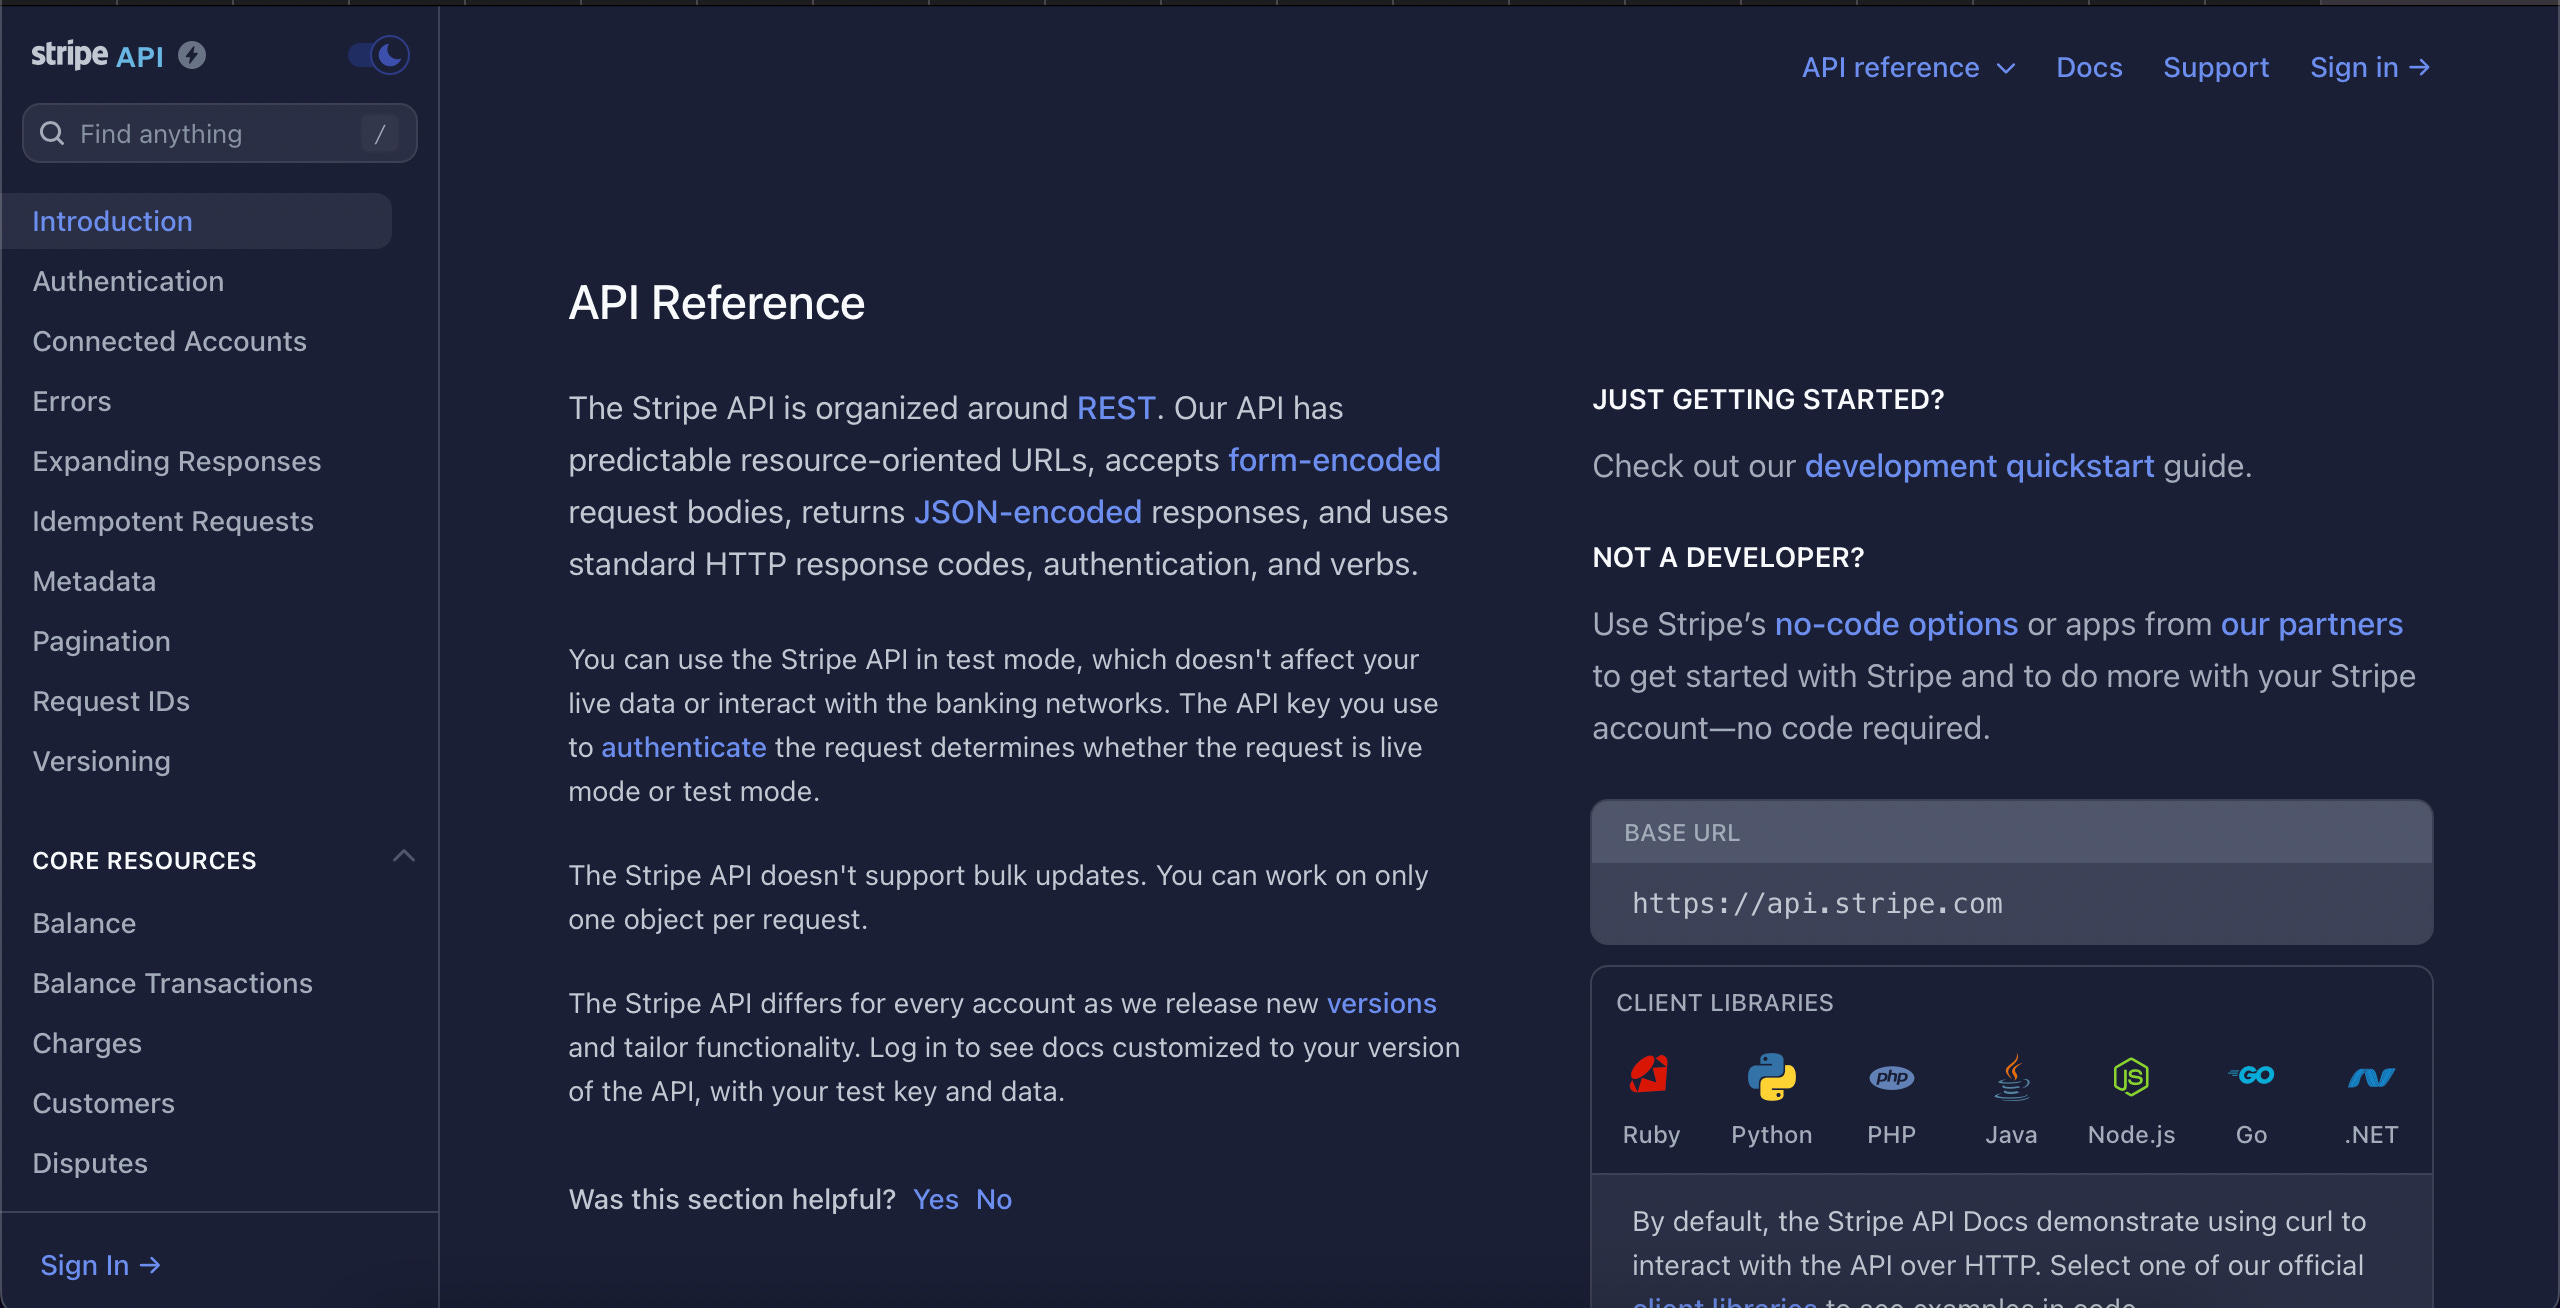The height and width of the screenshot is (1308, 2560).
Task: Collapse the Core Resources section
Action: [403, 857]
